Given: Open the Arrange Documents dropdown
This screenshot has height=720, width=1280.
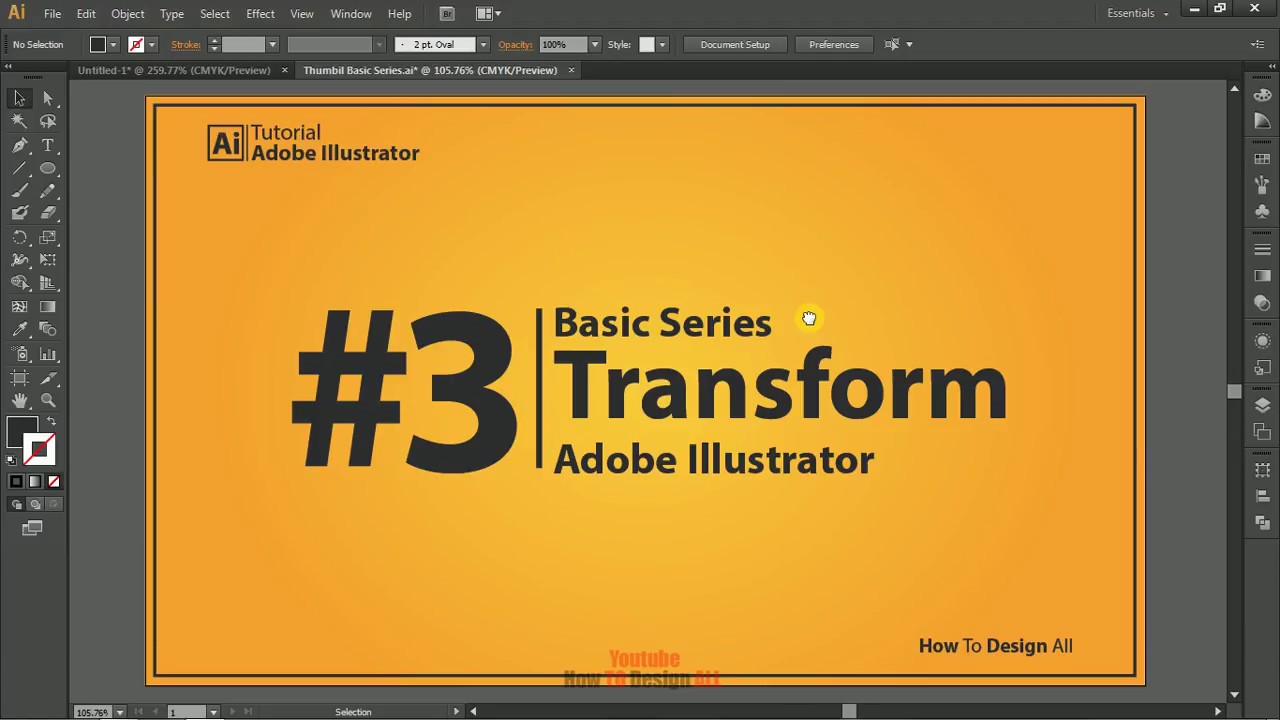Looking at the screenshot, I should click(x=489, y=13).
